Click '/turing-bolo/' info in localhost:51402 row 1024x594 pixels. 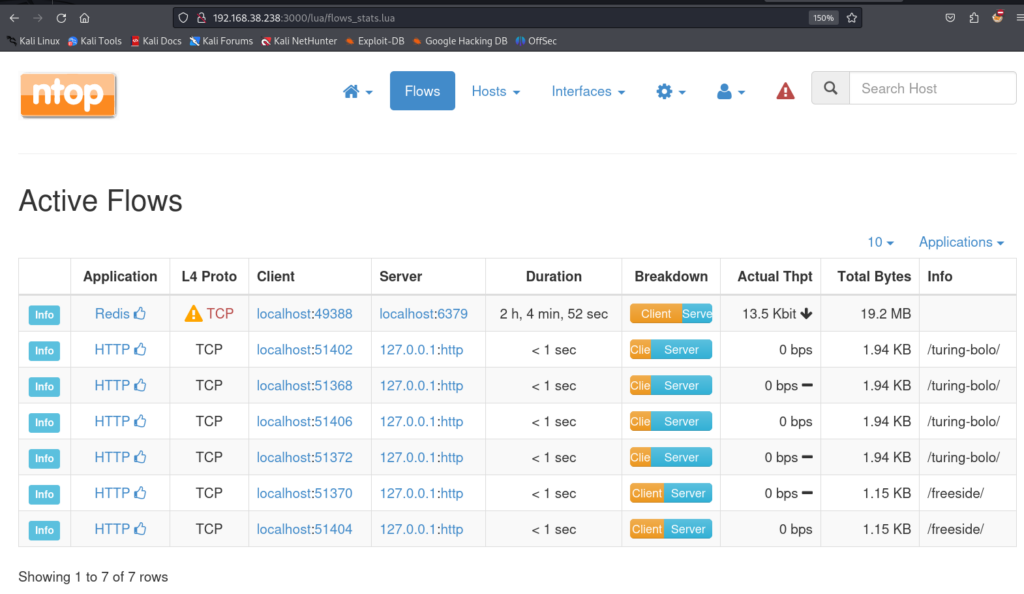point(963,350)
